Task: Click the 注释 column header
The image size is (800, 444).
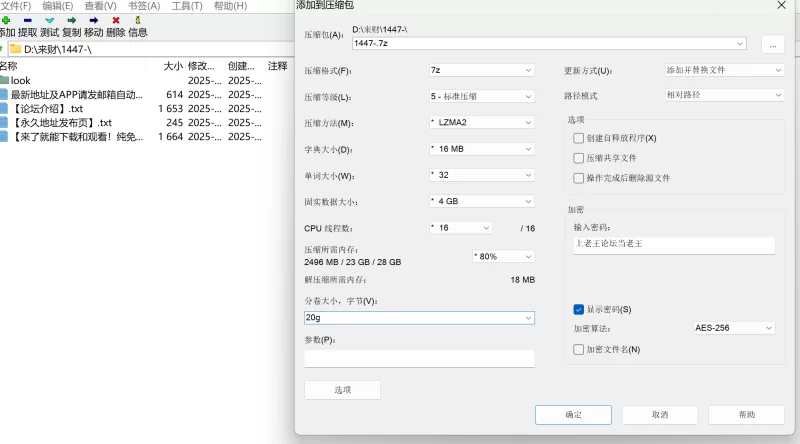Action: pyautogui.click(x=278, y=66)
